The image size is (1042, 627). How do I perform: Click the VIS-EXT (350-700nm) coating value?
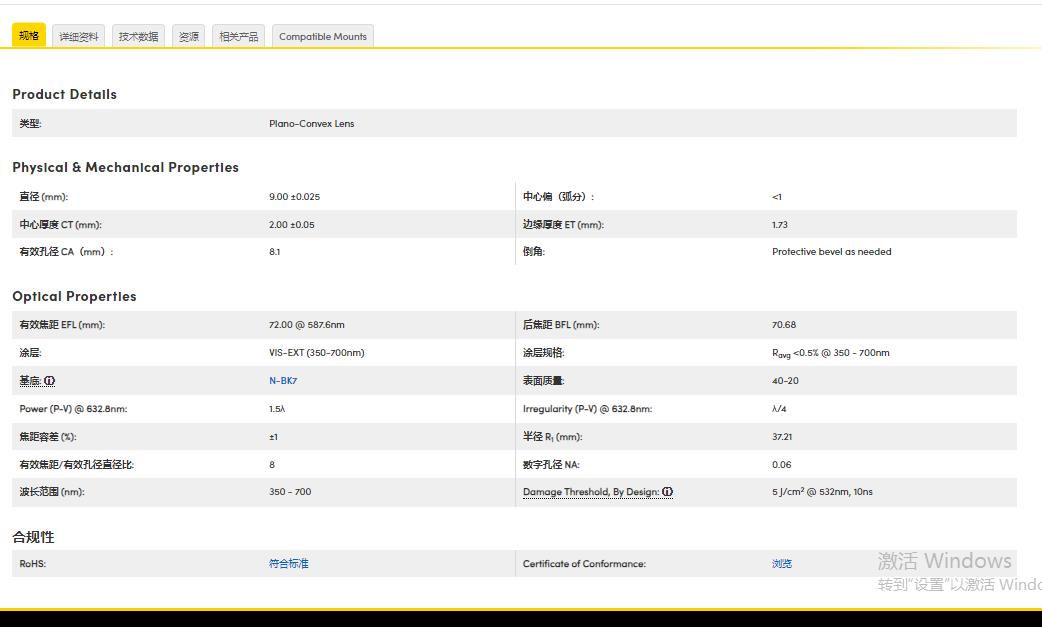click(316, 353)
